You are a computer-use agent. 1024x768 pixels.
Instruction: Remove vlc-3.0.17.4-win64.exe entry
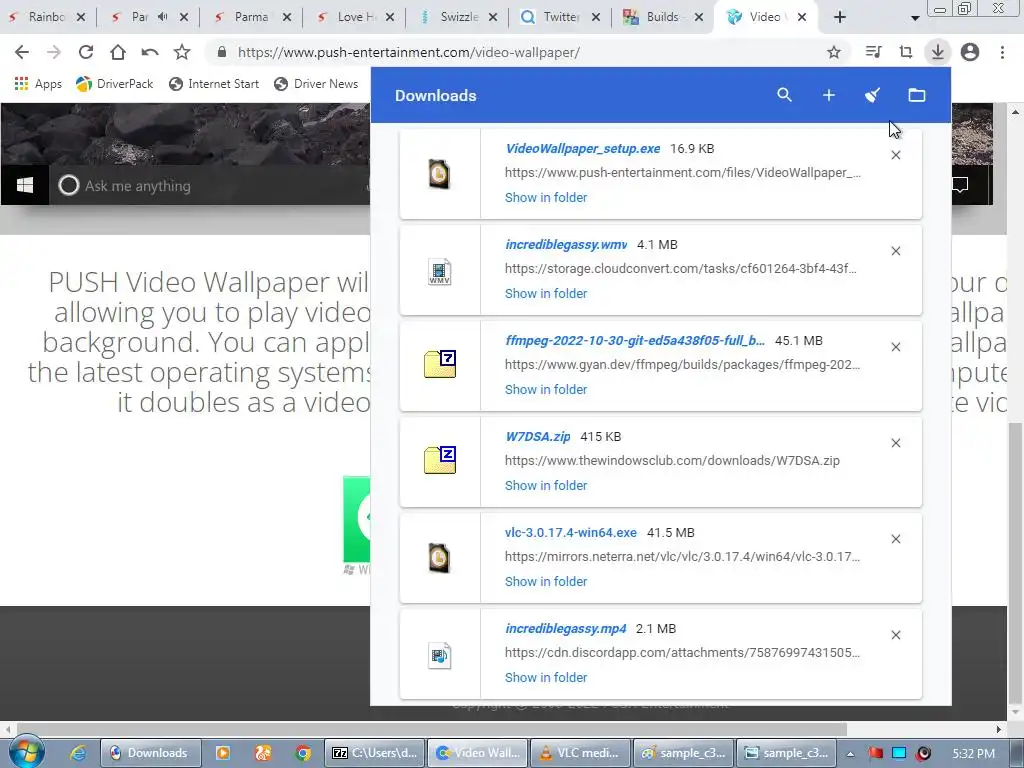tap(896, 539)
